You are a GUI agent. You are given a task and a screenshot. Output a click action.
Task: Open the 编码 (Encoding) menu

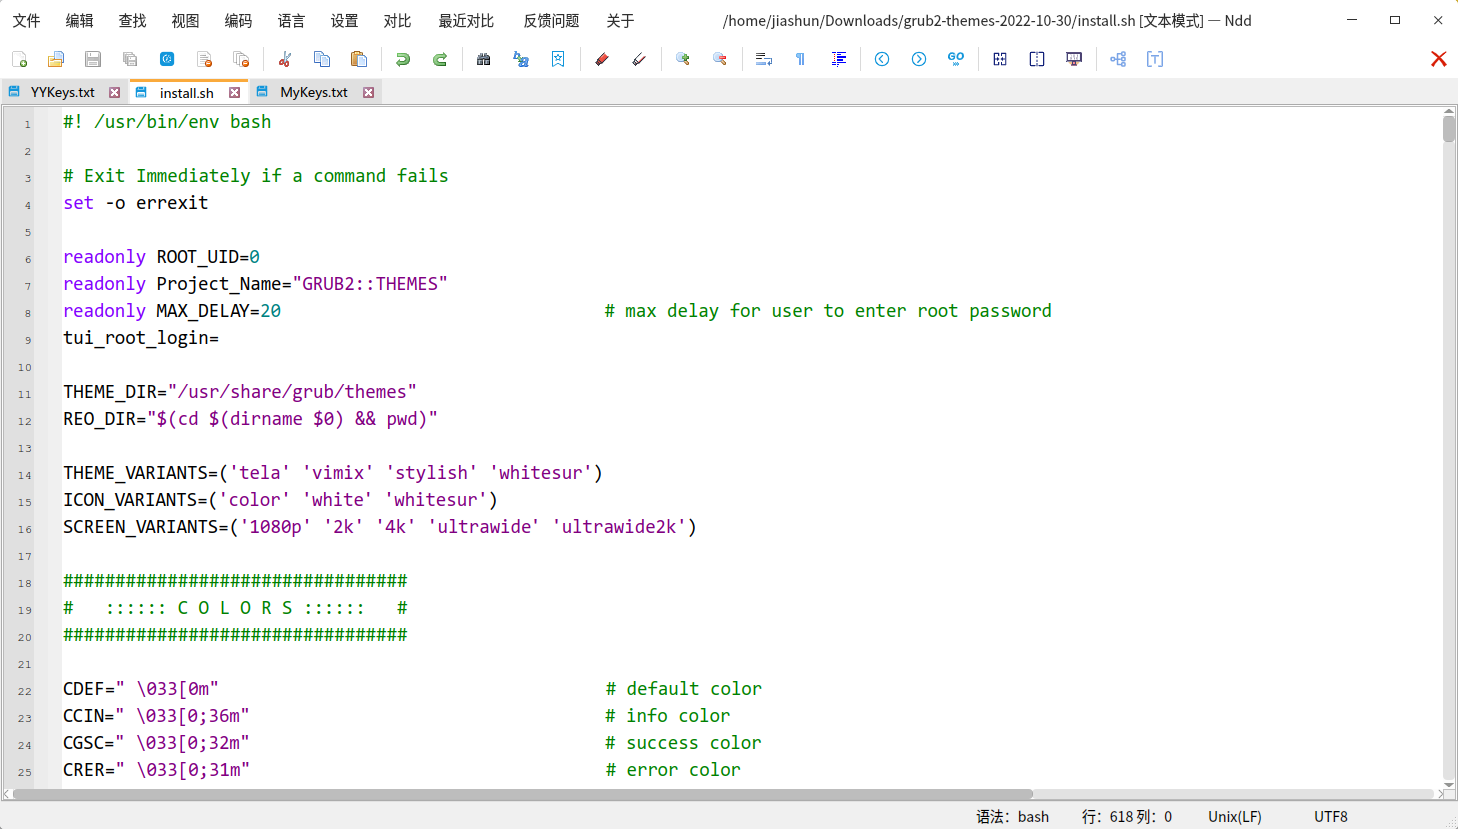click(238, 21)
